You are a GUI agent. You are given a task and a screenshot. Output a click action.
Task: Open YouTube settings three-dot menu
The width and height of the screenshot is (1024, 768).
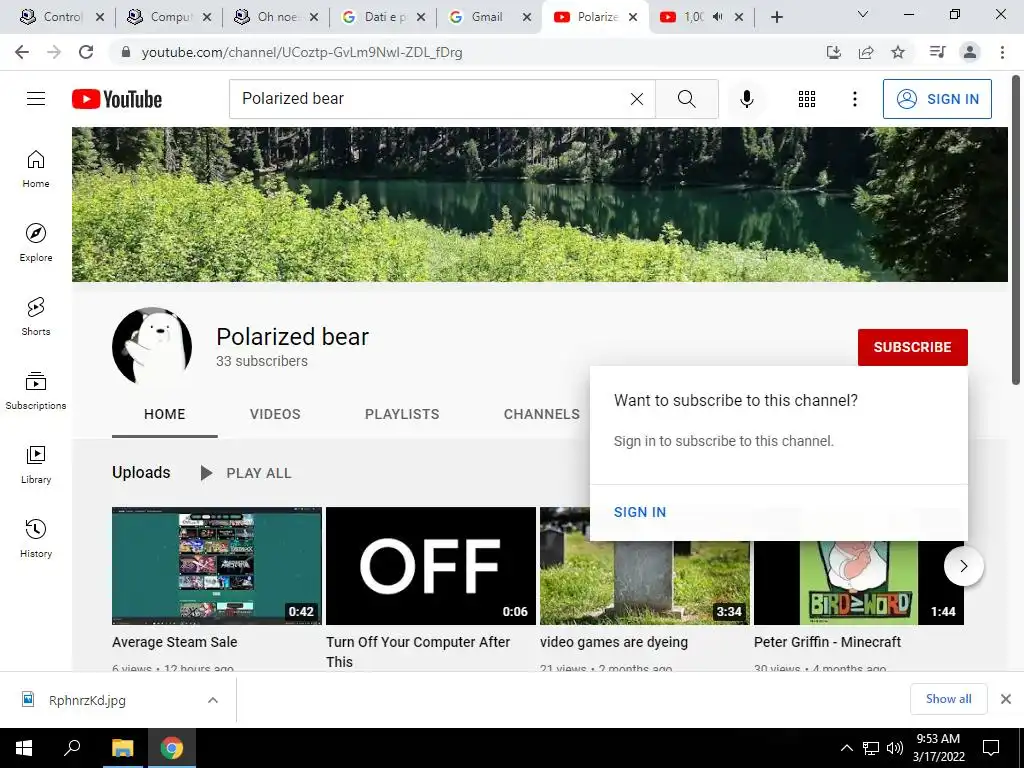pos(854,99)
